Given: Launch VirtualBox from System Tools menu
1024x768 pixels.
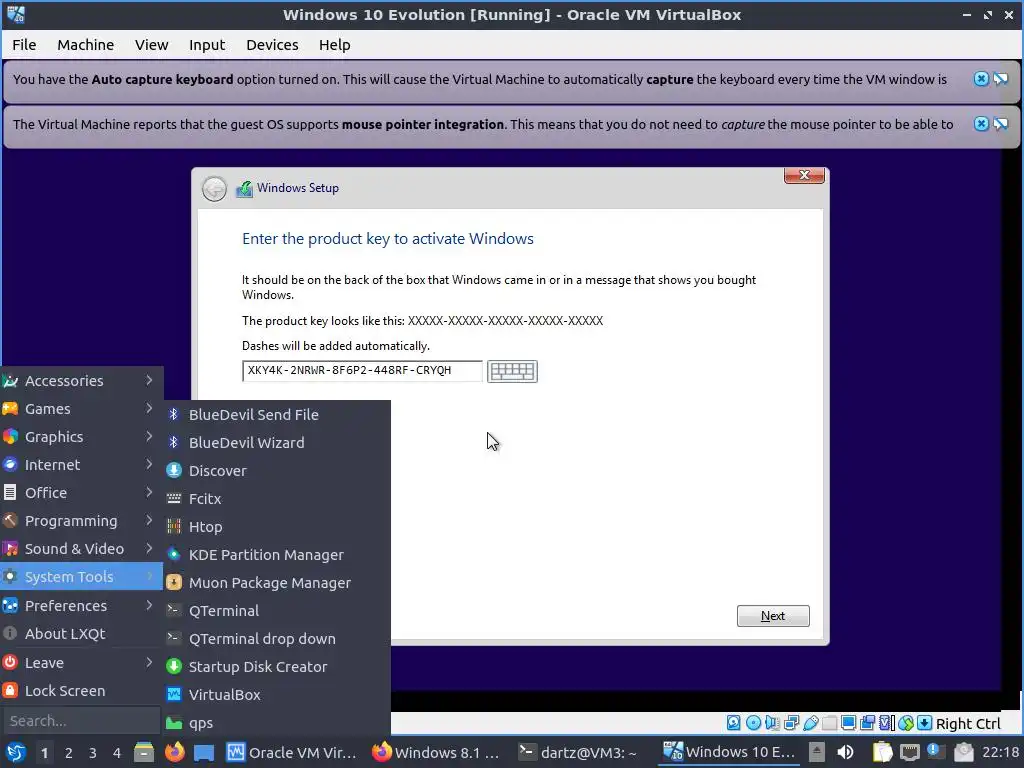Looking at the screenshot, I should (x=277, y=695).
